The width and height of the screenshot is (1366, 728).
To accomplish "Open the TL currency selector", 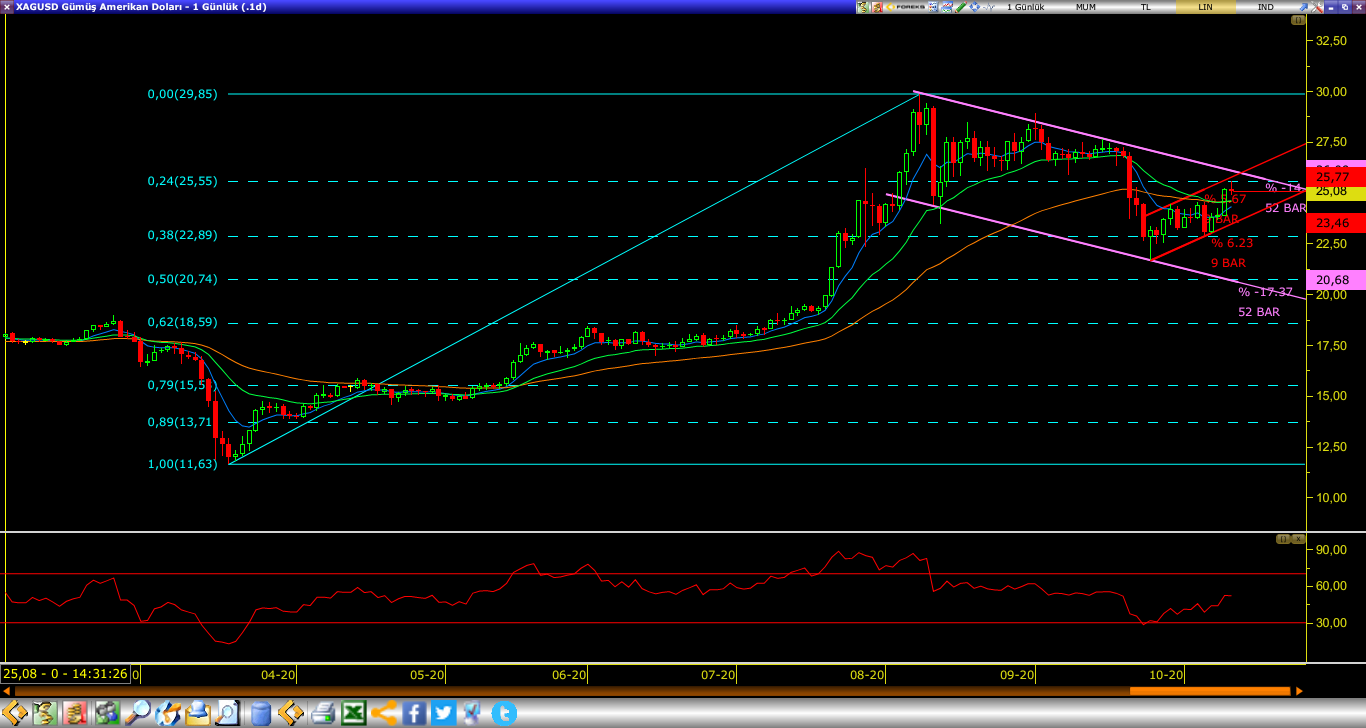I will 1146,7.
